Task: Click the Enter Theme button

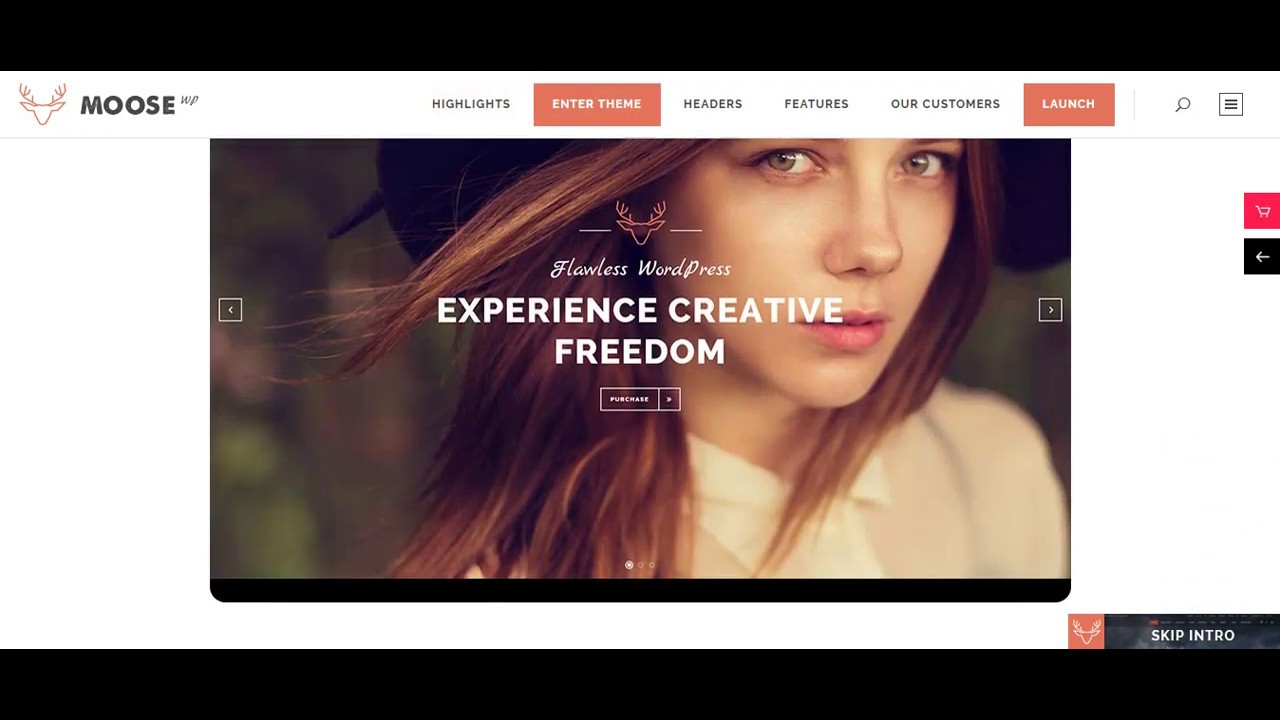Action: (597, 104)
